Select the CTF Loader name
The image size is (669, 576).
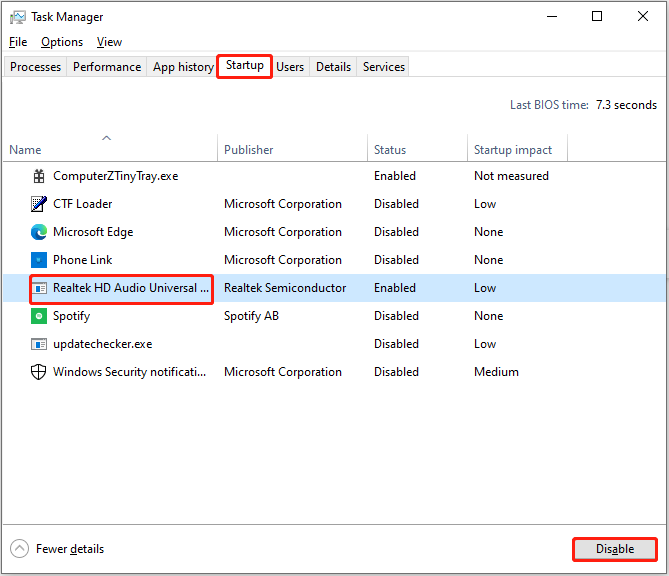click(x=83, y=204)
